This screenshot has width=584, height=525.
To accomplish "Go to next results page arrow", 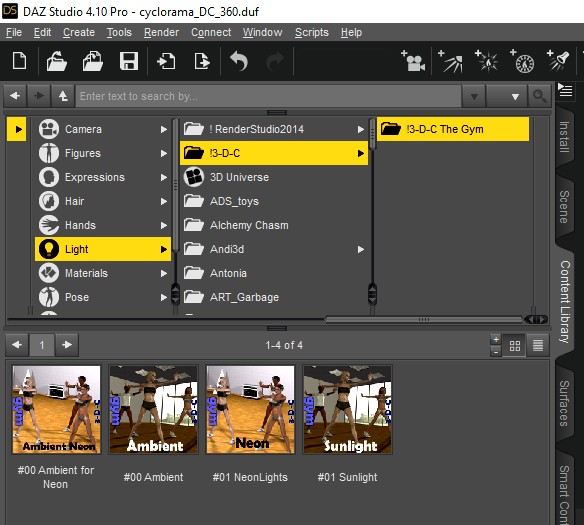I will point(67,345).
